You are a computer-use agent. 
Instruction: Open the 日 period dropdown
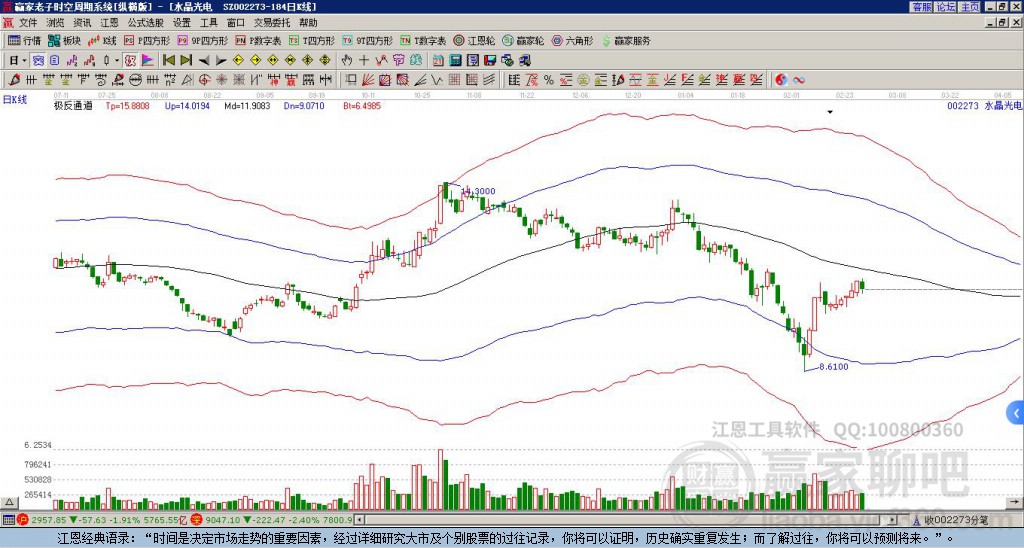(x=18, y=61)
